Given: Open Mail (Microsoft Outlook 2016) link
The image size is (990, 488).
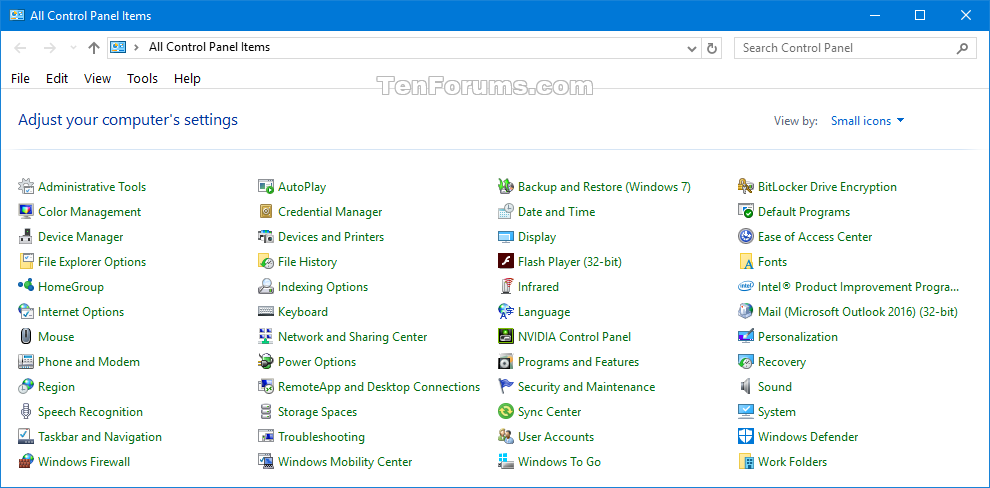Looking at the screenshot, I should pos(857,312).
